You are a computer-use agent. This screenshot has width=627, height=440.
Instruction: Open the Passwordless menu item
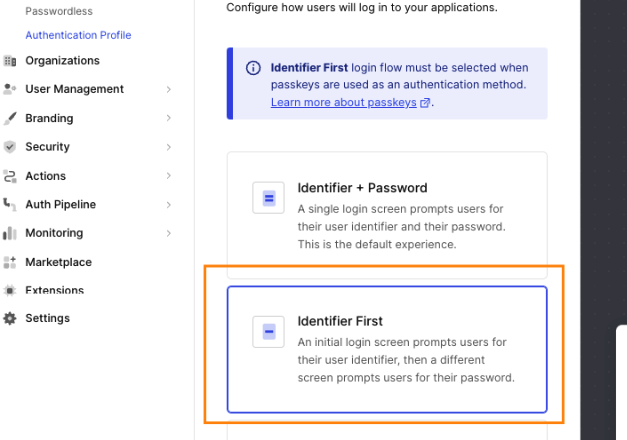click(x=59, y=12)
